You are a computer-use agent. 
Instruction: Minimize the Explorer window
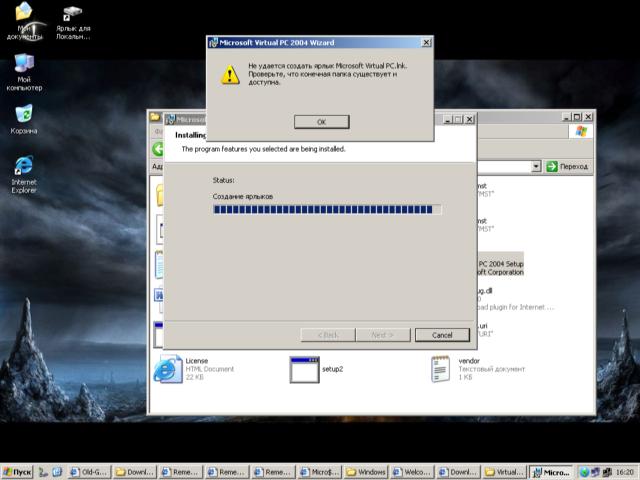point(567,117)
